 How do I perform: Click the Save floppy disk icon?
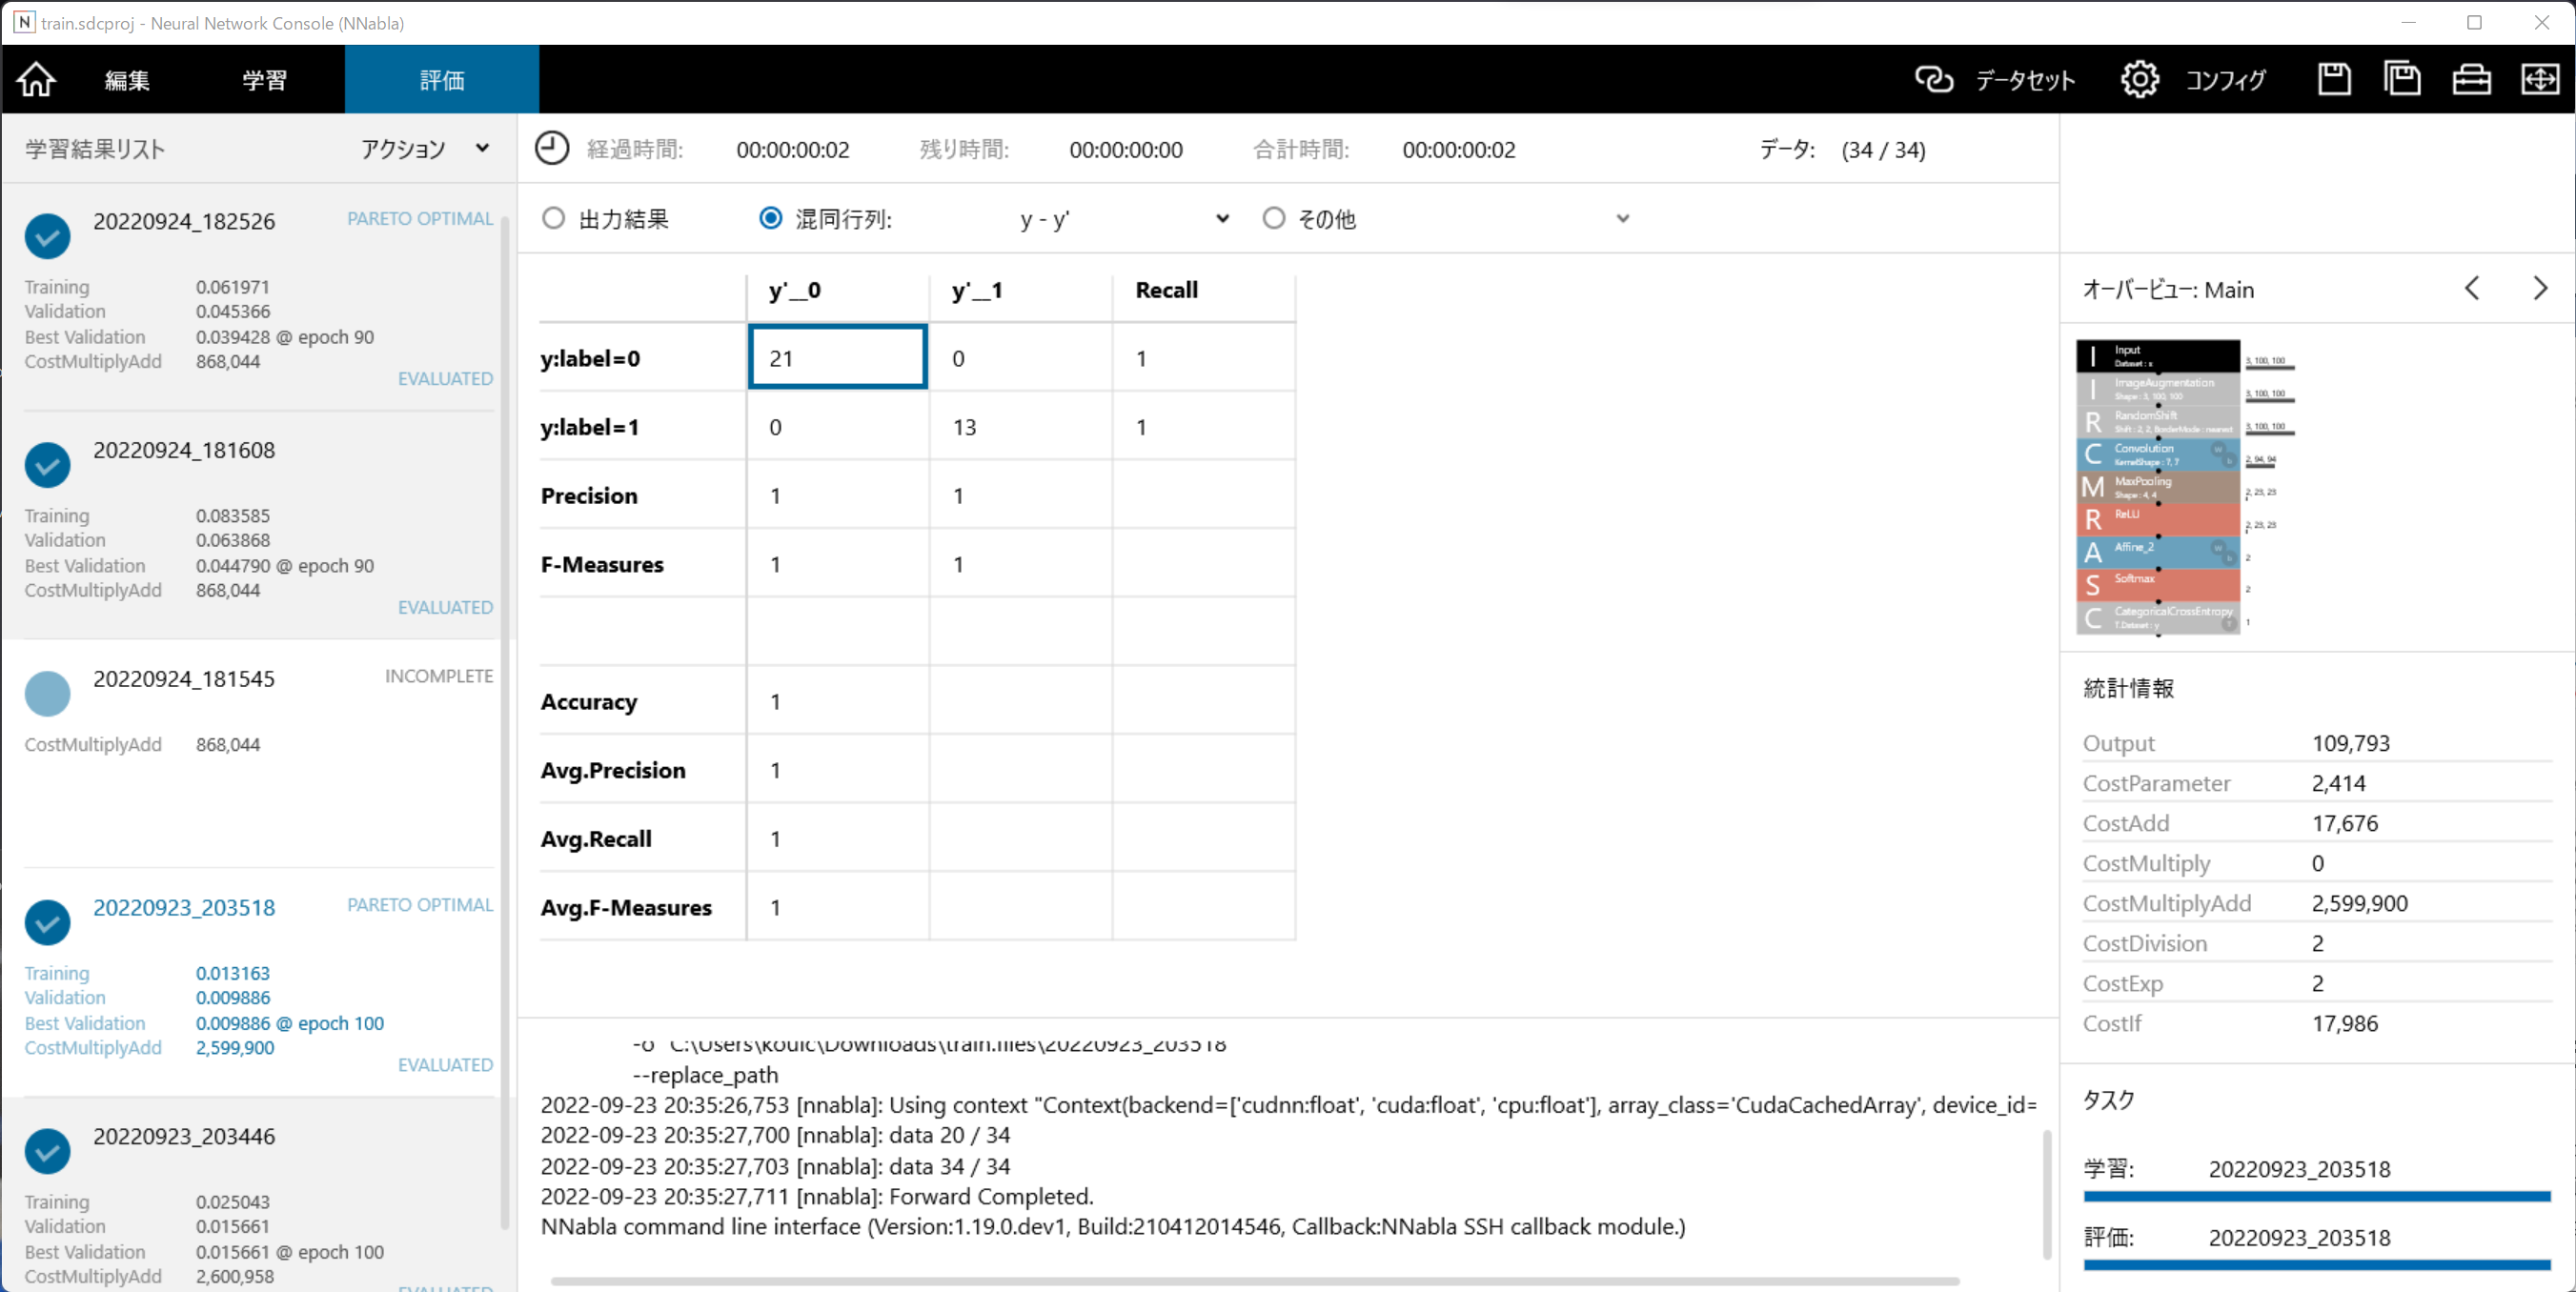pos(2334,79)
